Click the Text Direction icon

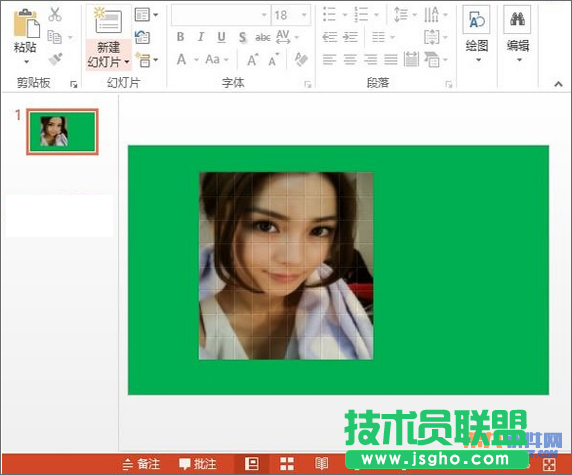(x=432, y=15)
